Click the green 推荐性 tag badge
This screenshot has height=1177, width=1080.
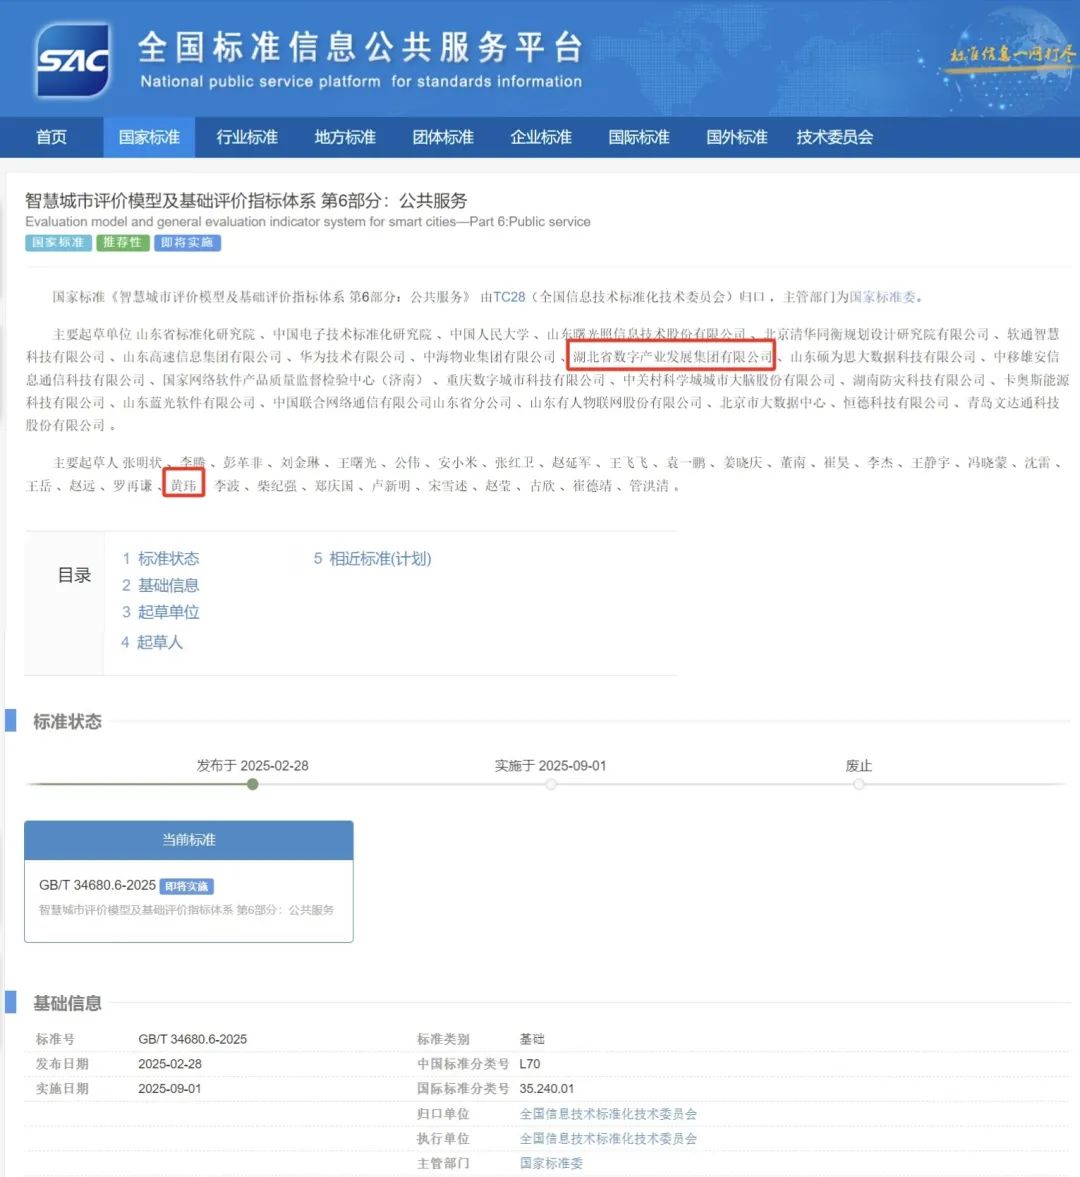122,242
